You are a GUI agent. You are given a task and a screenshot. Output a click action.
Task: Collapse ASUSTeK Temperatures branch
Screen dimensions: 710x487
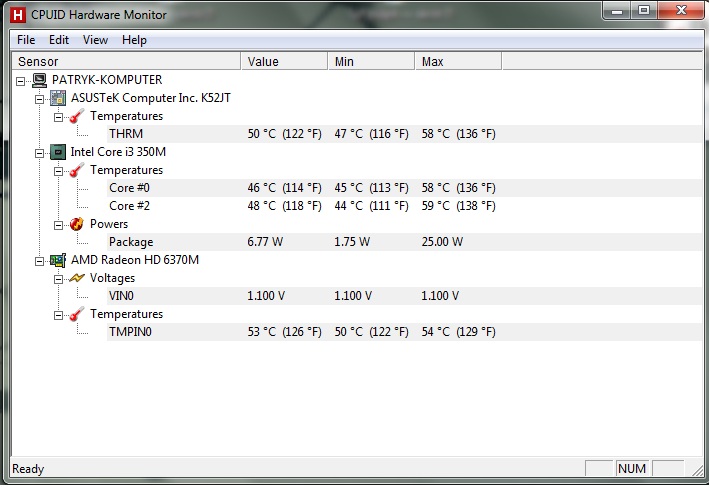pyautogui.click(x=58, y=118)
